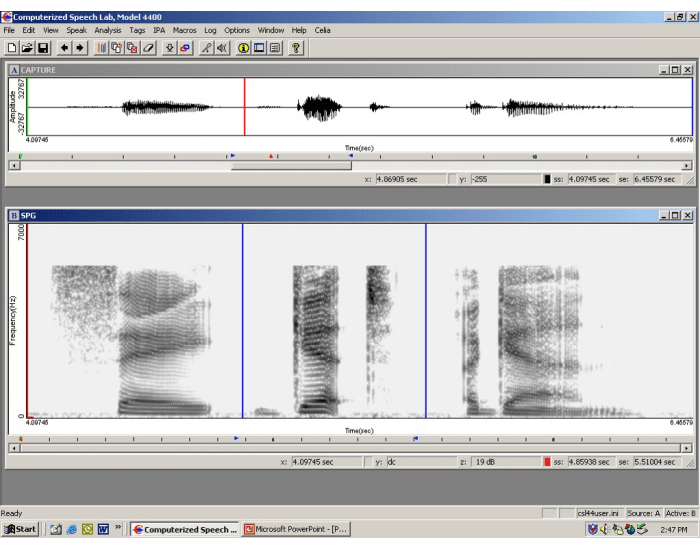Click Computerized Speech taskbar button
The width and height of the screenshot is (700, 550).
click(185, 529)
